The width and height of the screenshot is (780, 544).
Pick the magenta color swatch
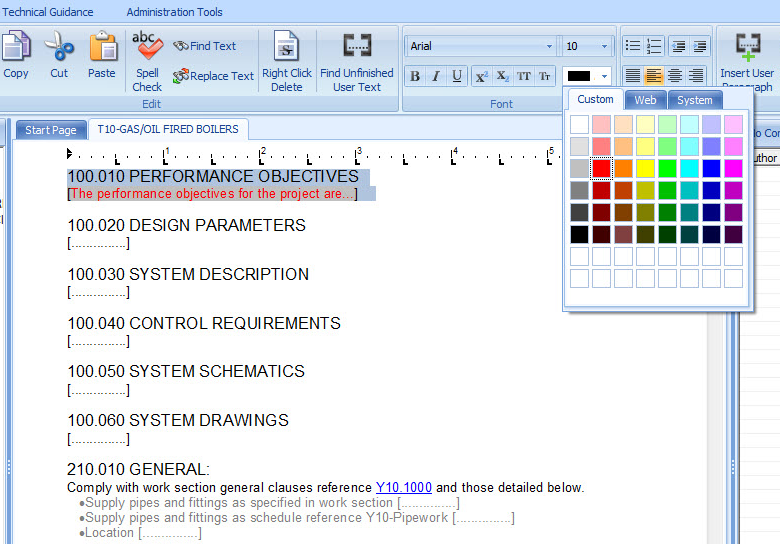click(733, 168)
